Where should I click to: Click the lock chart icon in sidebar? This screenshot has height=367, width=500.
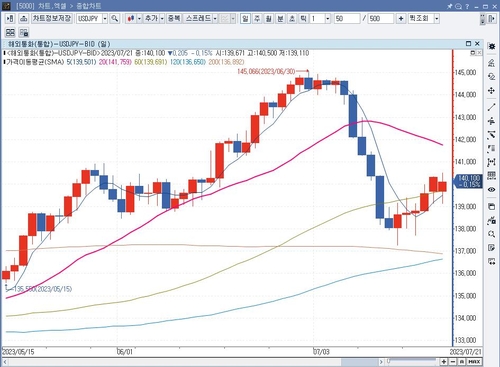click(491, 220)
